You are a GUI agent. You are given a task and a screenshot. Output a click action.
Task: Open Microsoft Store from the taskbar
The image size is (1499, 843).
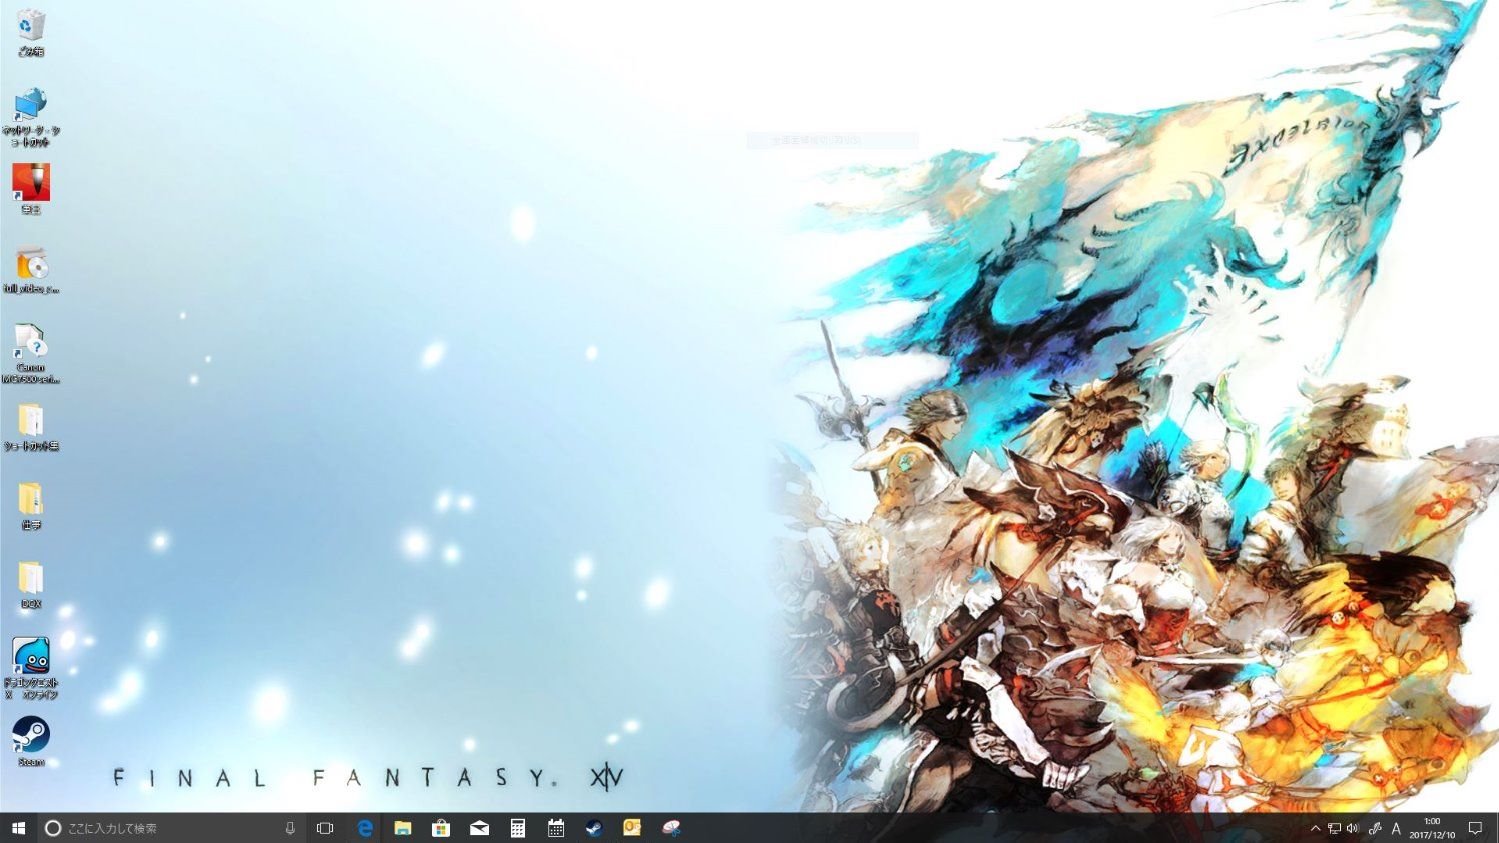(441, 828)
